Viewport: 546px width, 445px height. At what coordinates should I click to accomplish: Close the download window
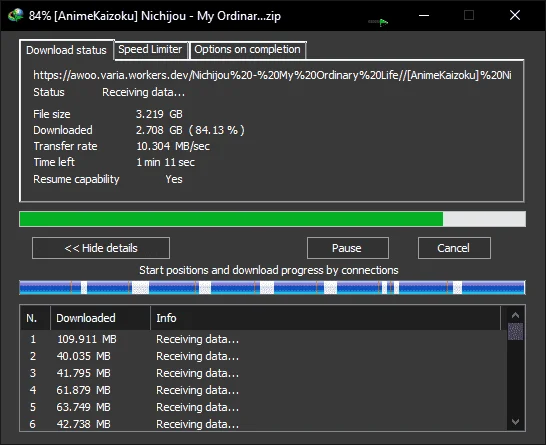515,15
